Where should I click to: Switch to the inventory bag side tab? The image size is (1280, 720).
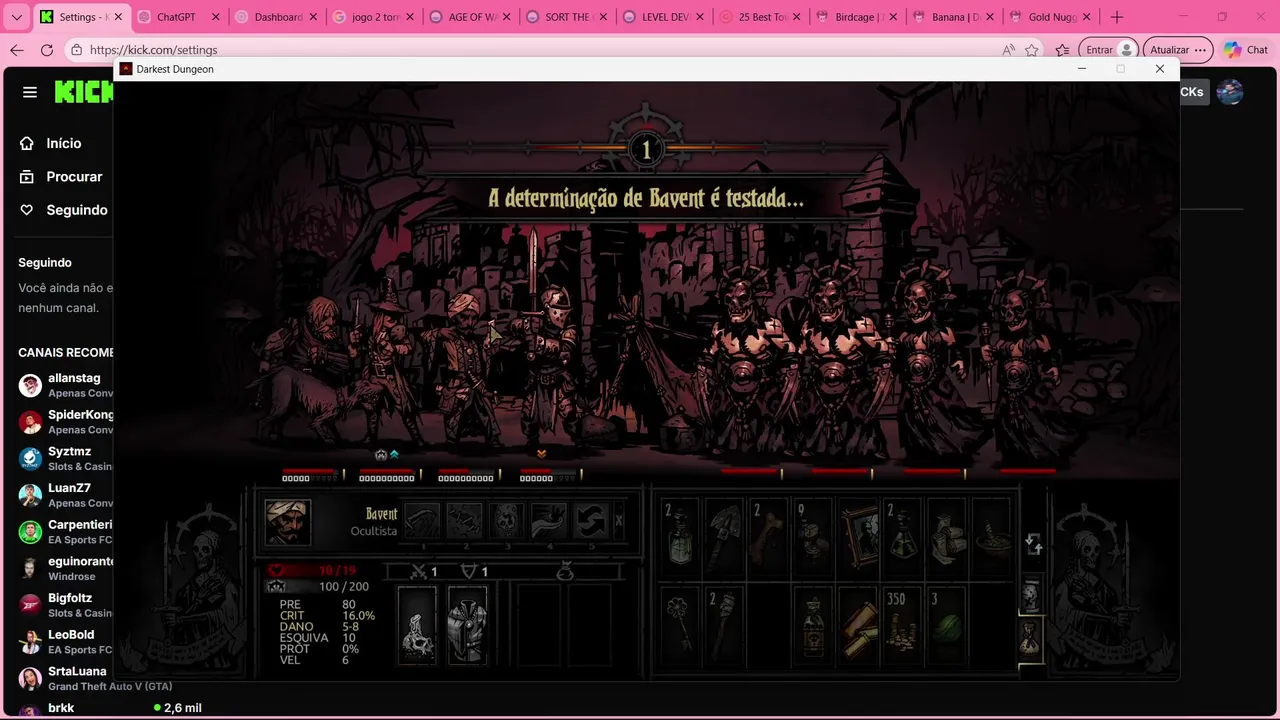[1030, 640]
